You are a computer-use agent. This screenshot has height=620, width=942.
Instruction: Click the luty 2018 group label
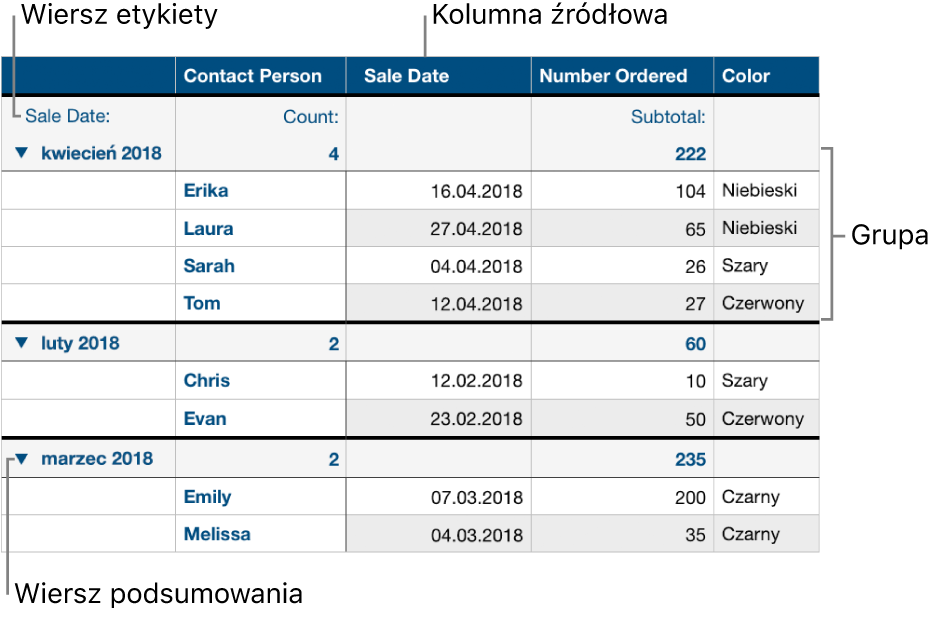coord(80,343)
